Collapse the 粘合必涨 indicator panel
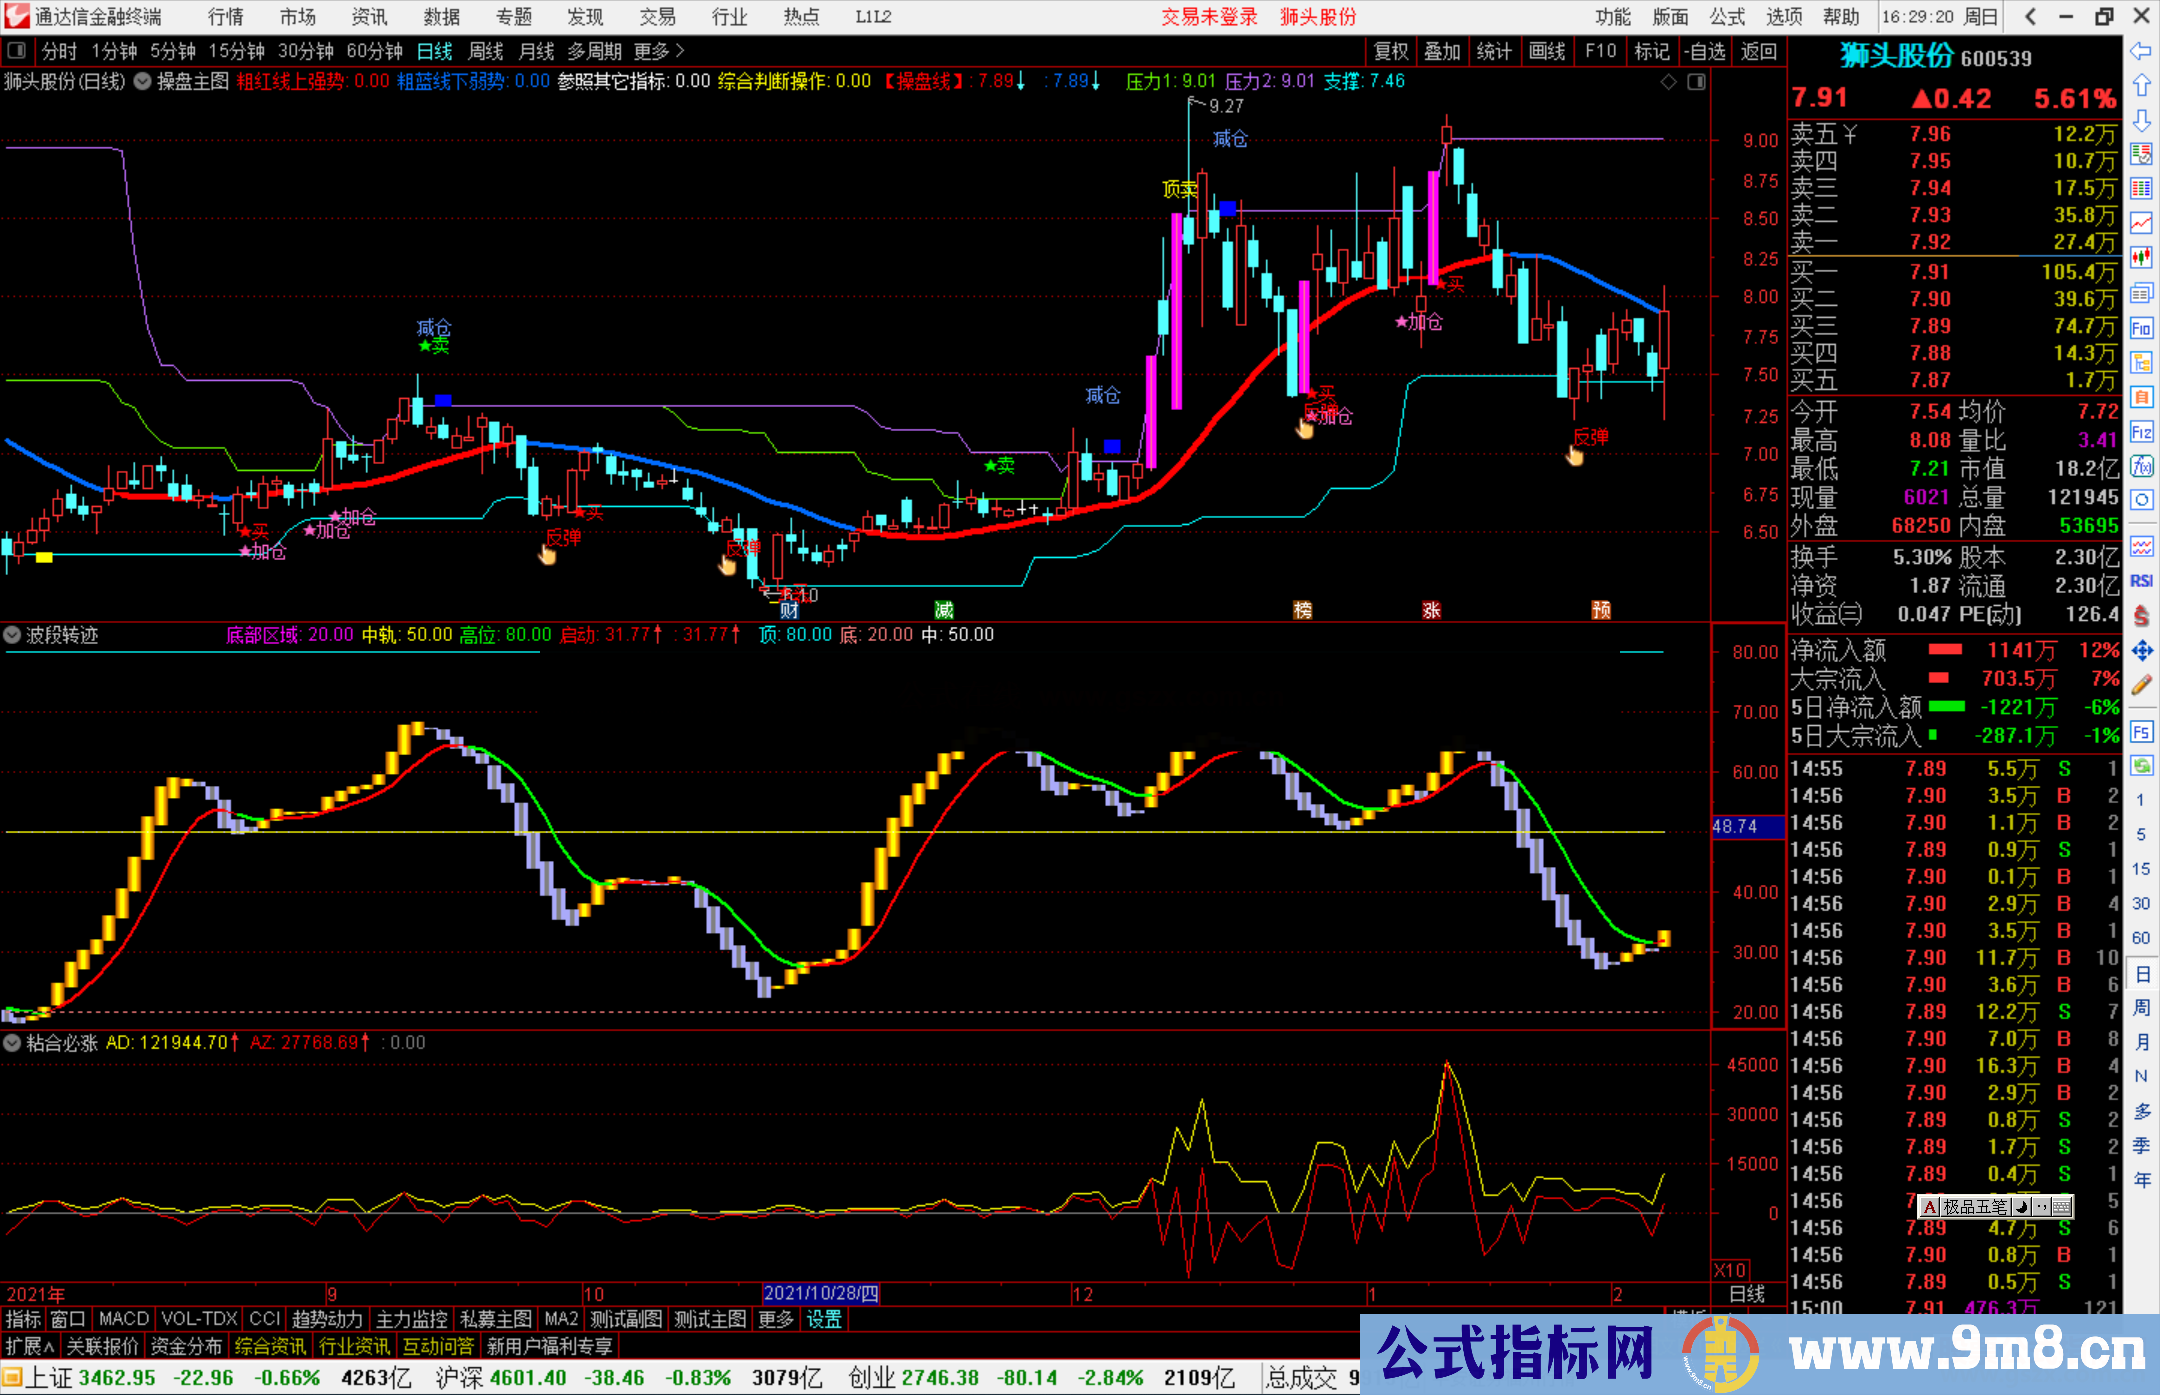The height and width of the screenshot is (1395, 2160). [12, 1043]
